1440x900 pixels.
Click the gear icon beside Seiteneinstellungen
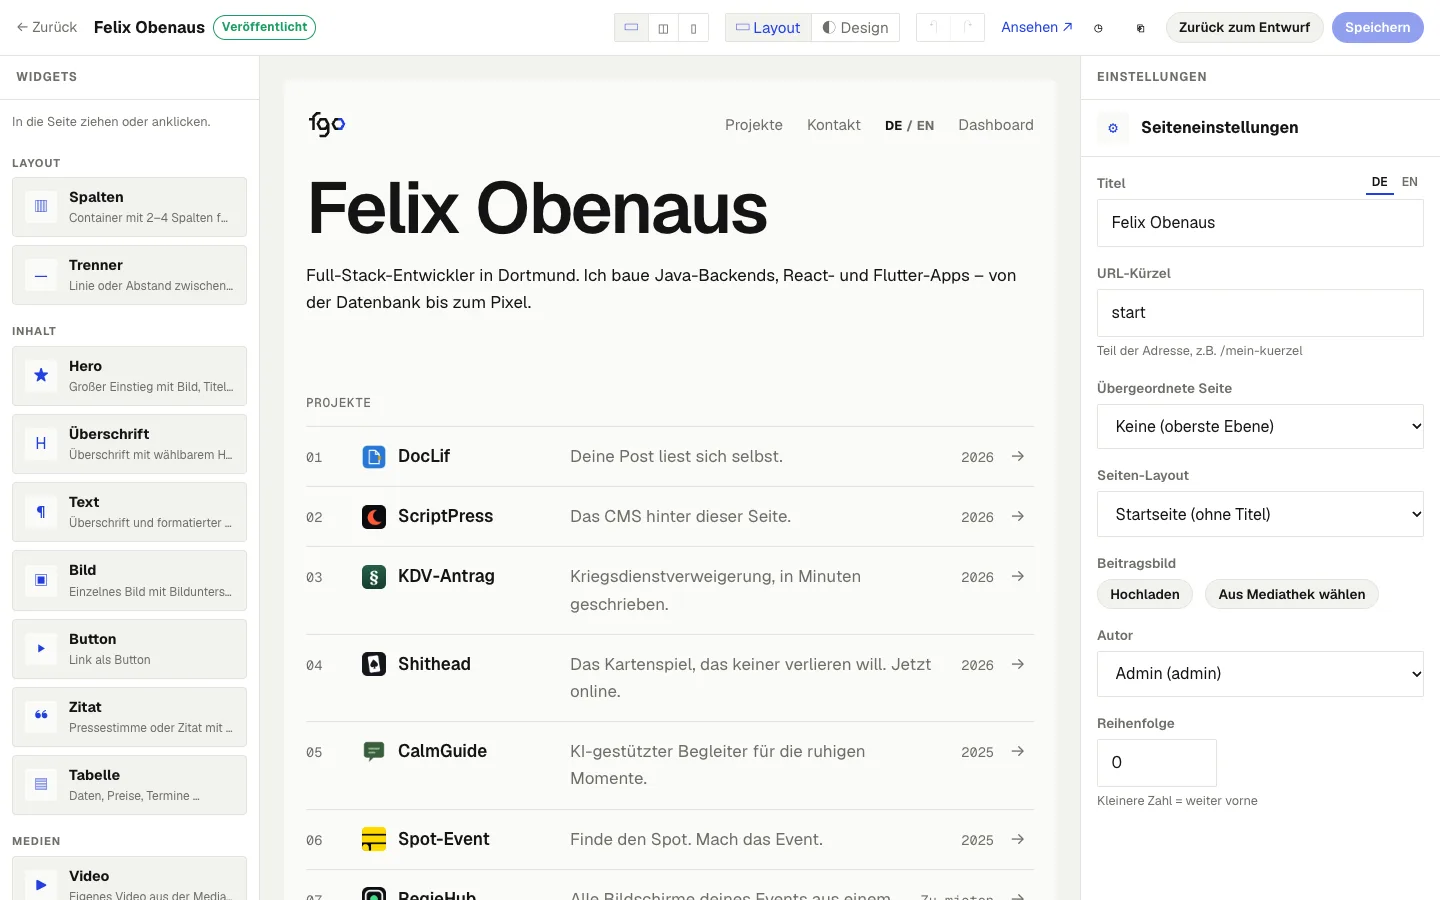pyautogui.click(x=1113, y=128)
